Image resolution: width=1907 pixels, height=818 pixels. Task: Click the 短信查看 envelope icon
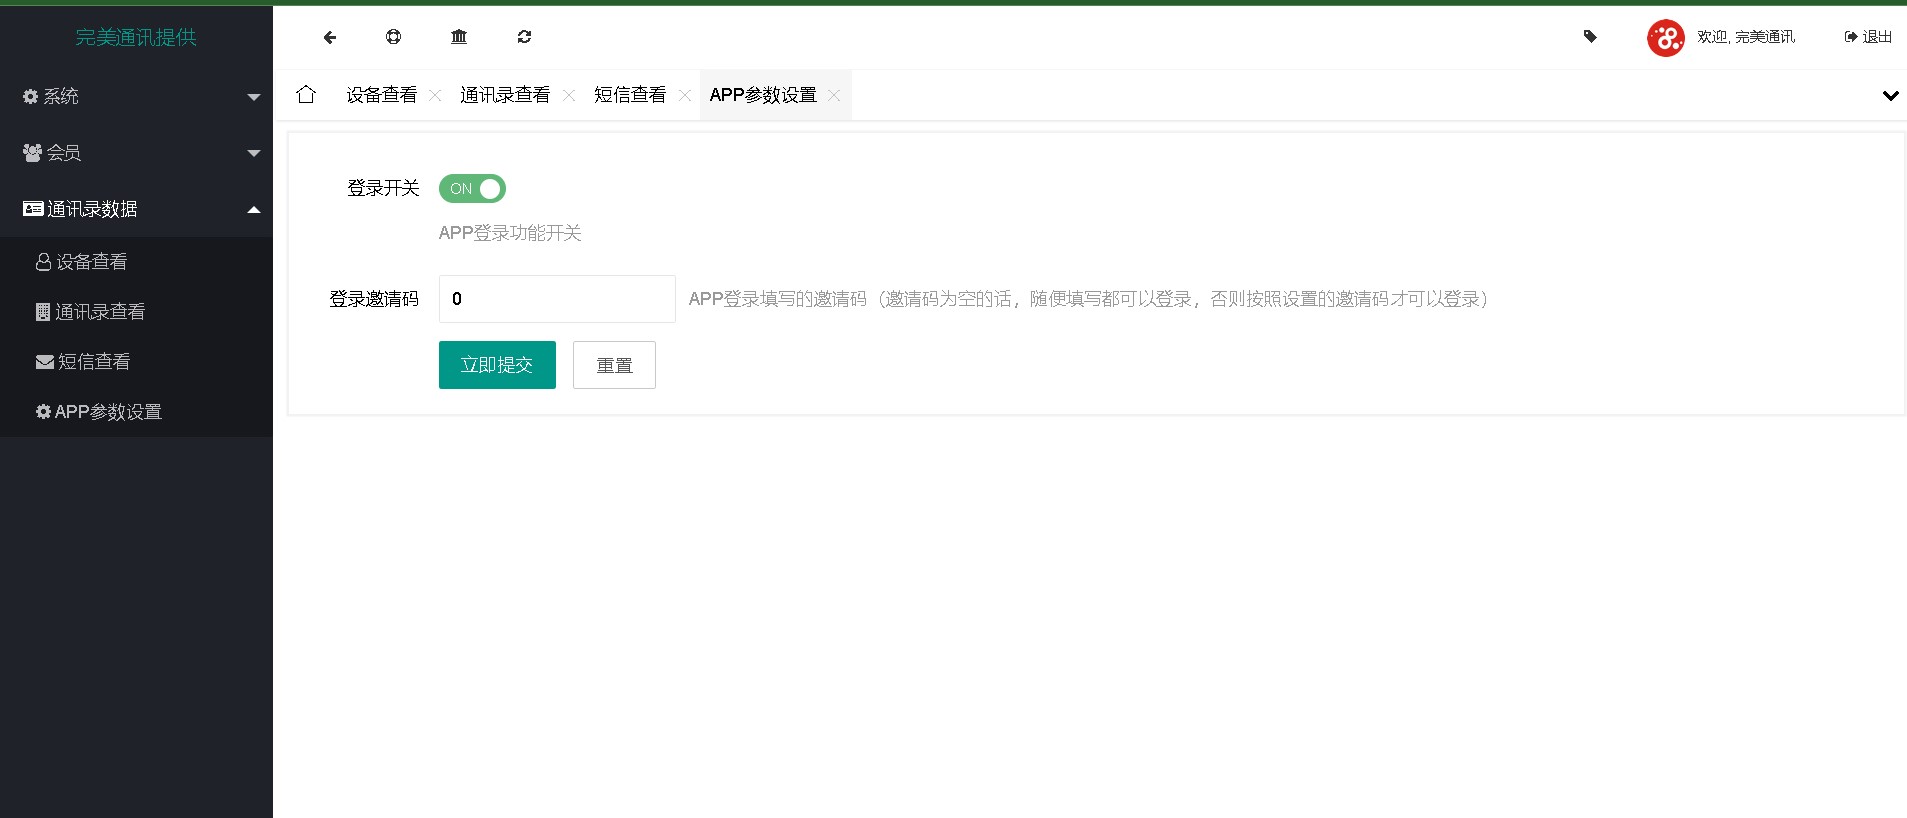click(45, 362)
